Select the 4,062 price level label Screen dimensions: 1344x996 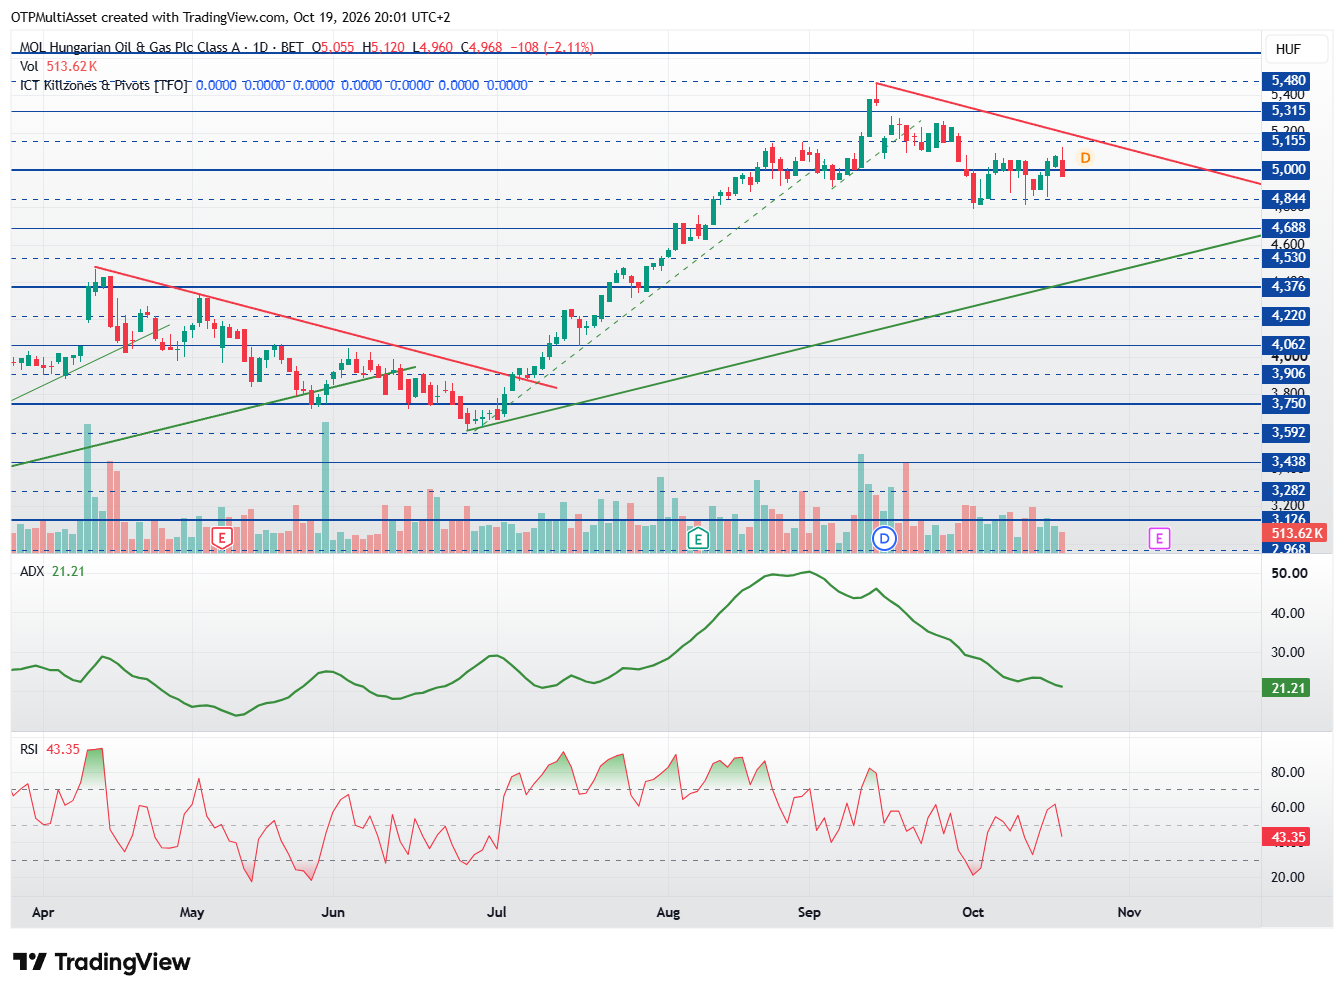(1288, 345)
